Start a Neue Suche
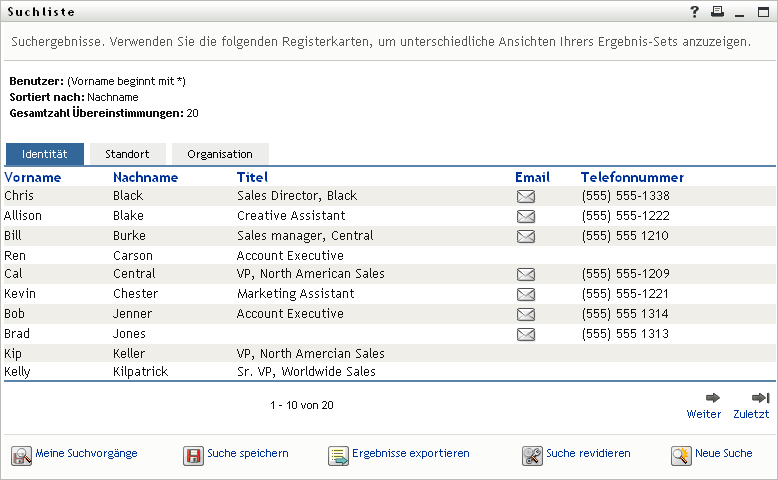 coord(723,453)
